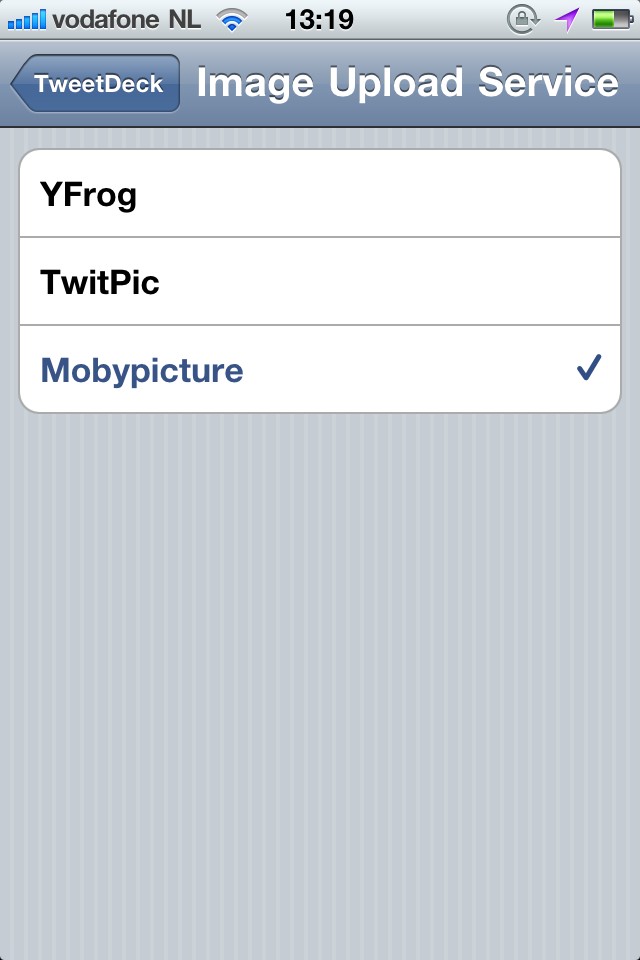Tap the Wi-Fi status icon
Image resolution: width=640 pixels, height=960 pixels.
(x=232, y=20)
